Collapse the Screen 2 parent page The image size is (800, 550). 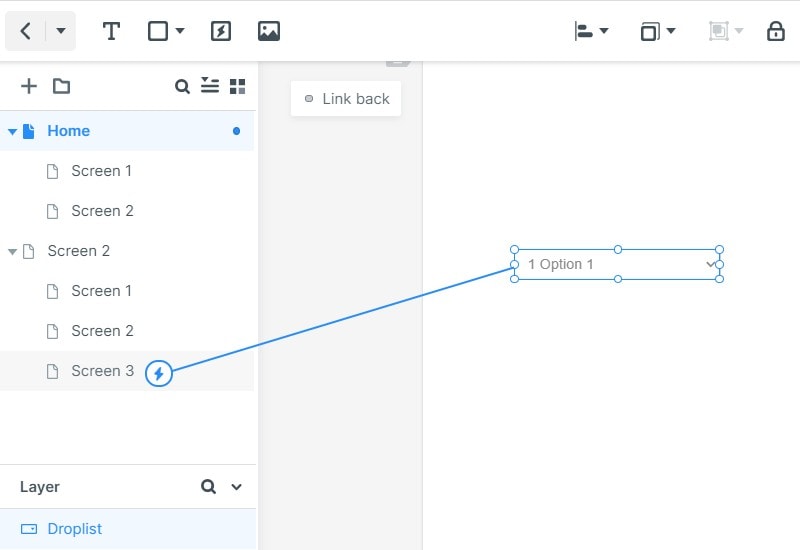[12, 252]
